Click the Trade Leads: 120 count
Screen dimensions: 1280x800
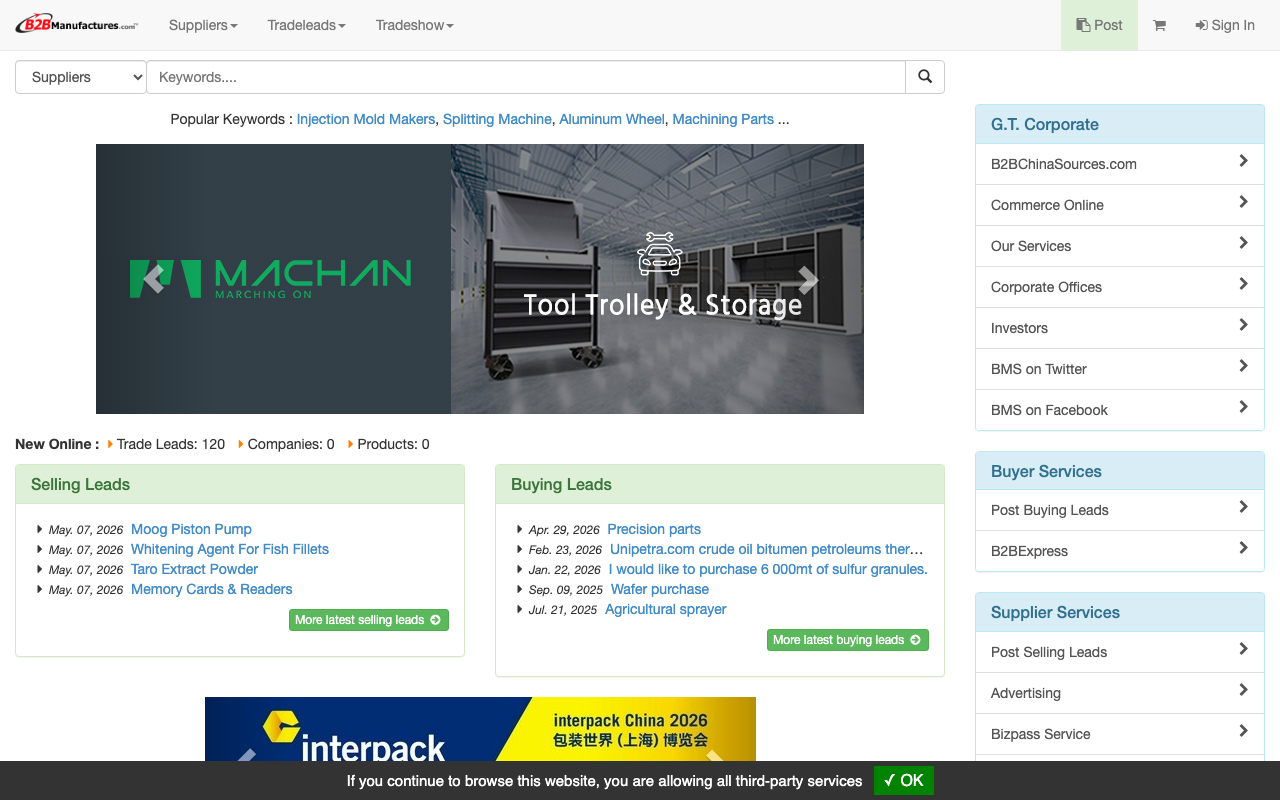pyautogui.click(x=171, y=444)
